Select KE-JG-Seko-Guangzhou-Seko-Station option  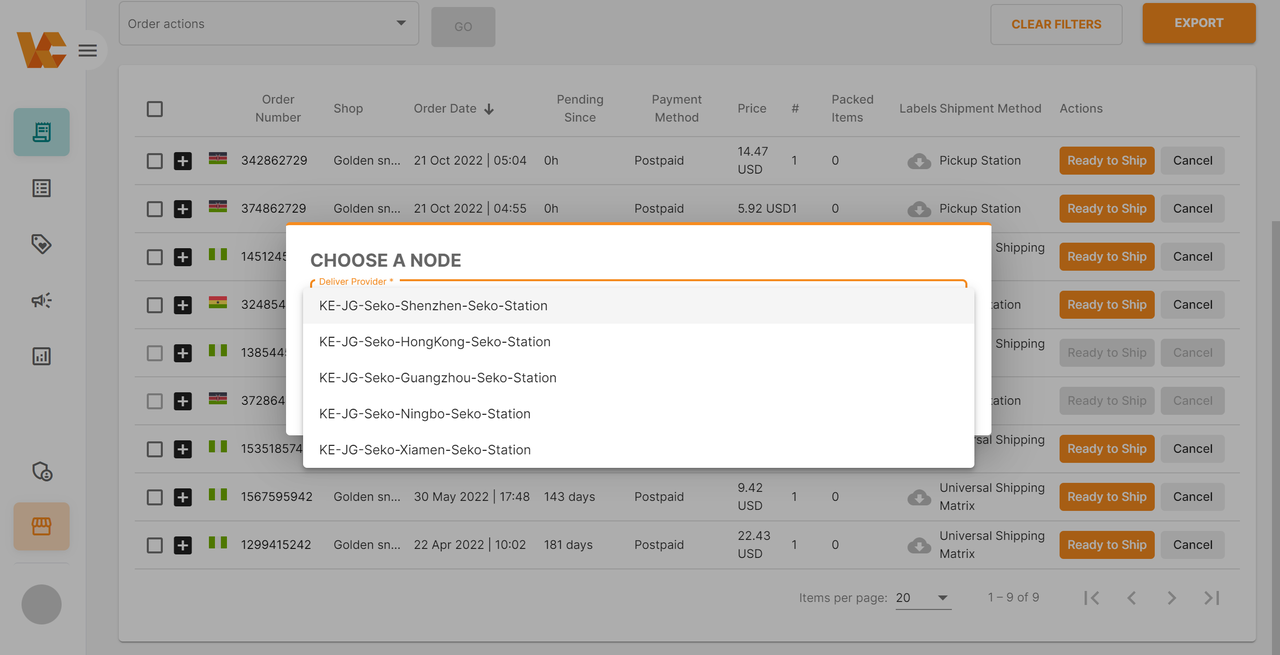pos(639,378)
